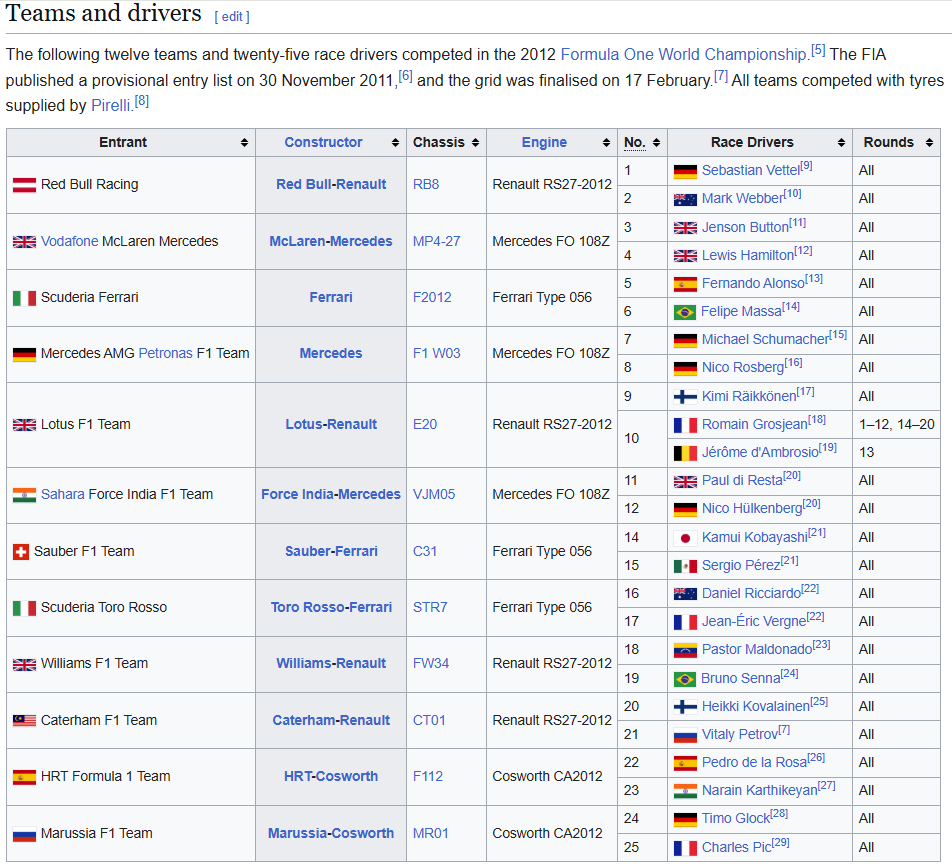Sort table by Chassis column arrows
This screenshot has height=864, width=952.
[475, 143]
